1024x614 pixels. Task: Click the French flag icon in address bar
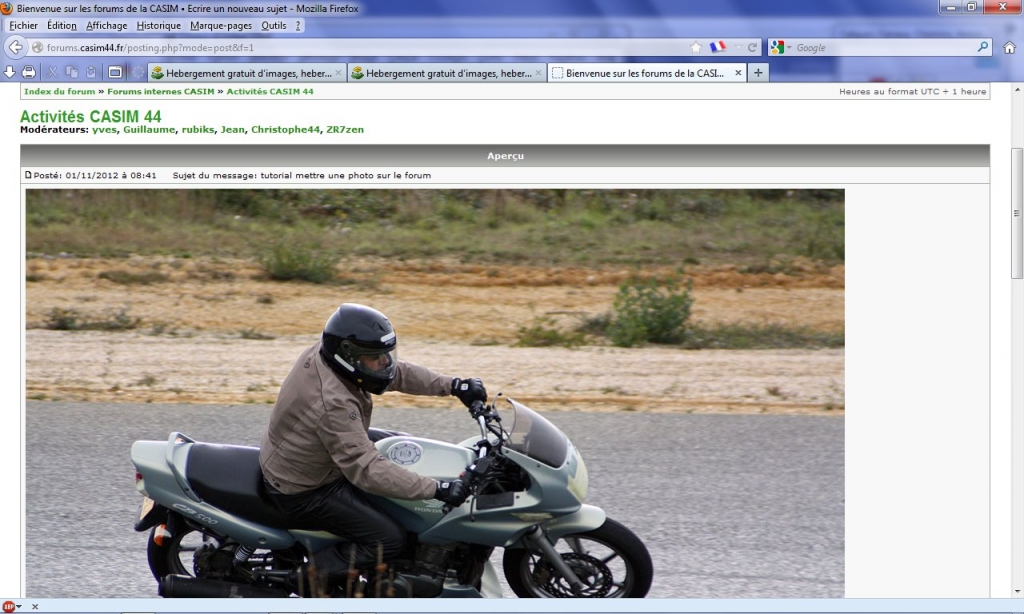pos(718,47)
